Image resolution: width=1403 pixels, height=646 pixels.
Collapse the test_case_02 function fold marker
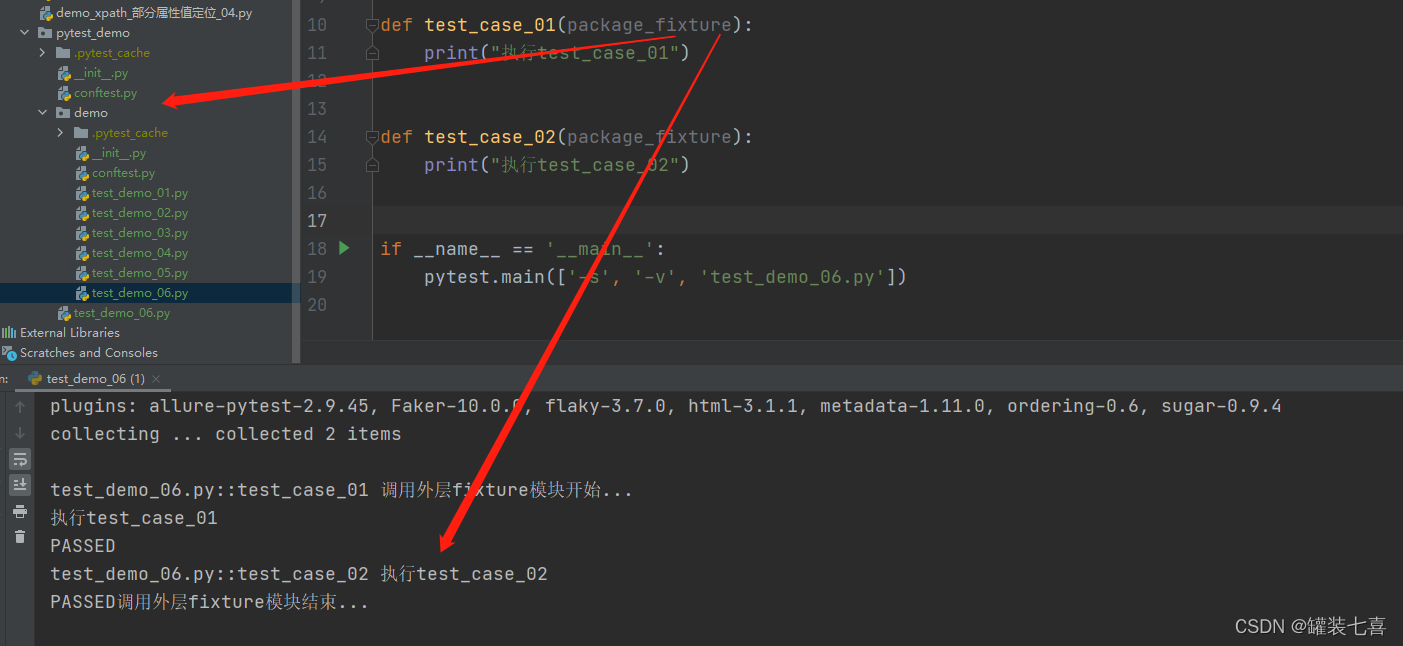372,136
